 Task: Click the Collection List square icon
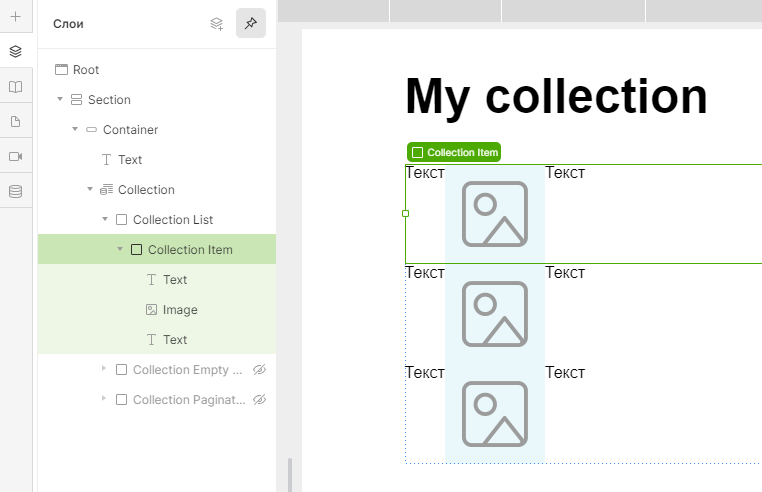coord(121,220)
